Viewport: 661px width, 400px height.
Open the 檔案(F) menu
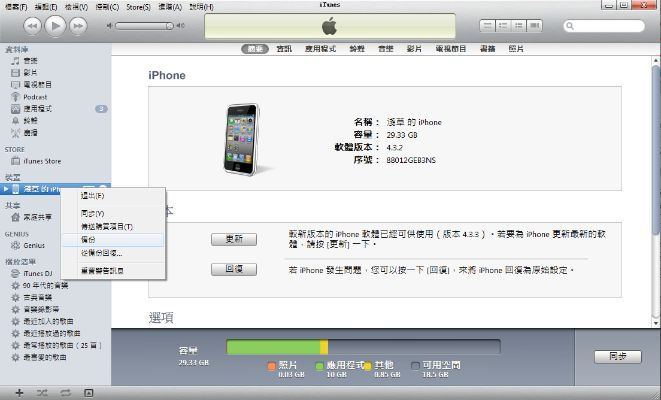click(x=16, y=7)
